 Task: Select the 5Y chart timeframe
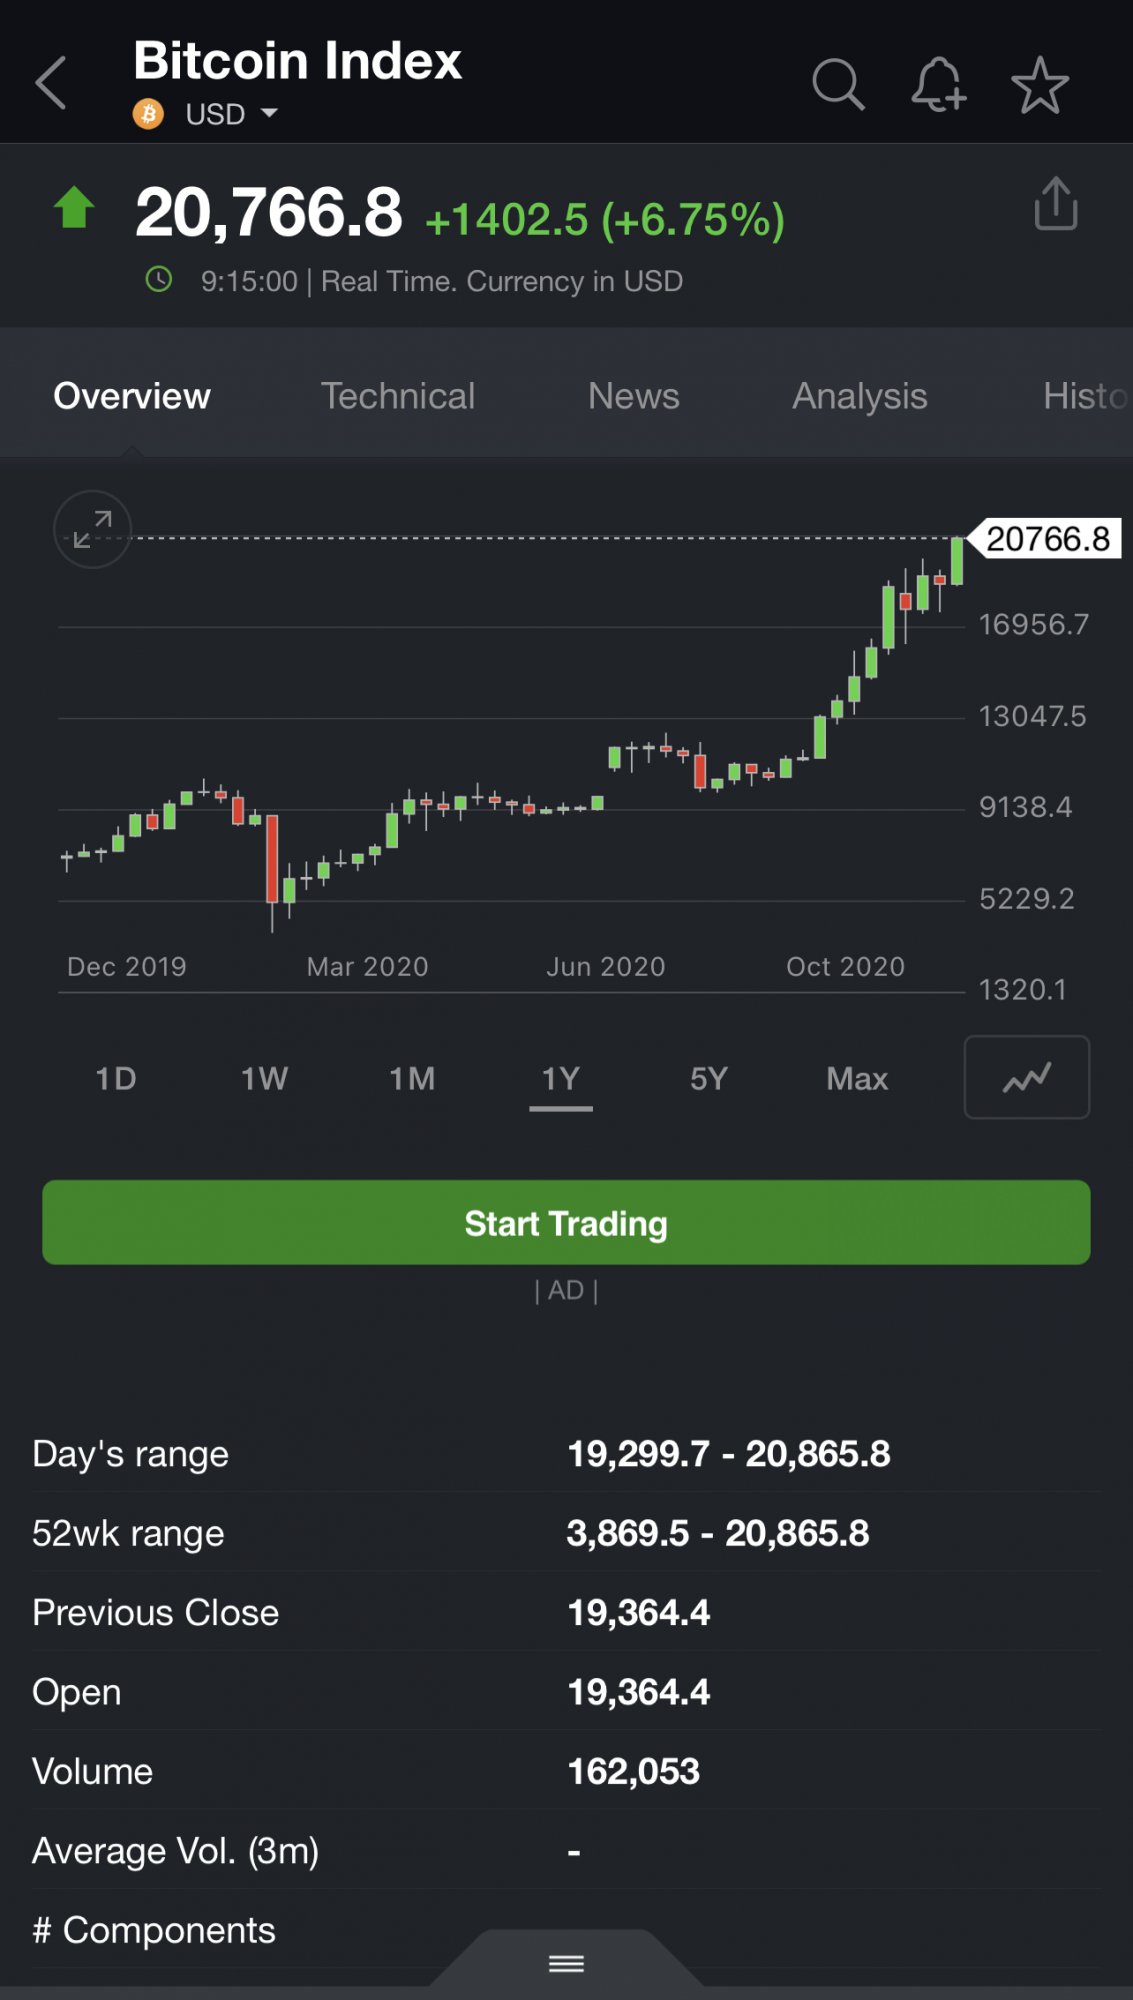pyautogui.click(x=708, y=1079)
